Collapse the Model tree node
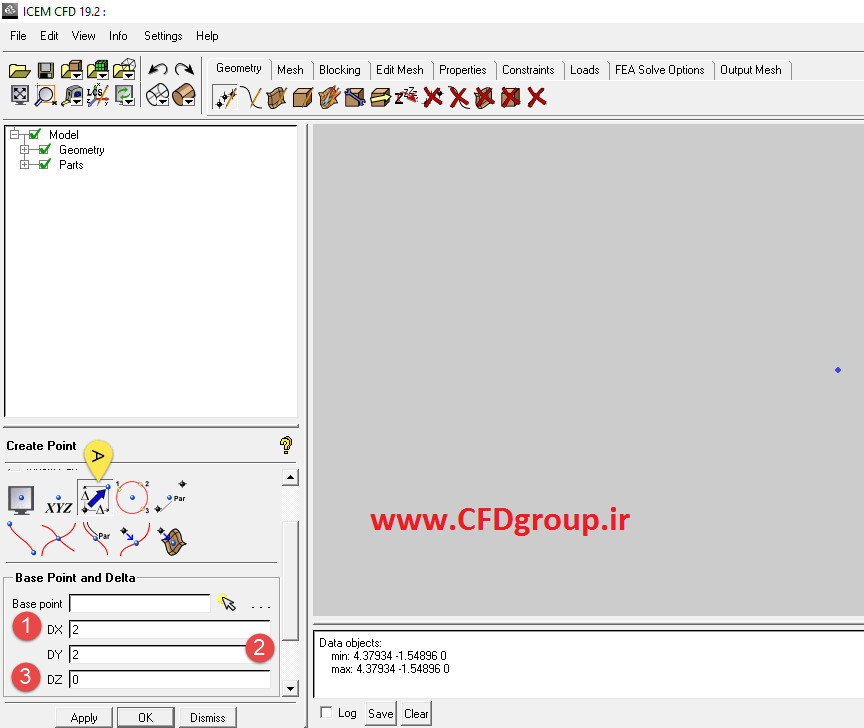864x728 pixels. tap(14, 134)
